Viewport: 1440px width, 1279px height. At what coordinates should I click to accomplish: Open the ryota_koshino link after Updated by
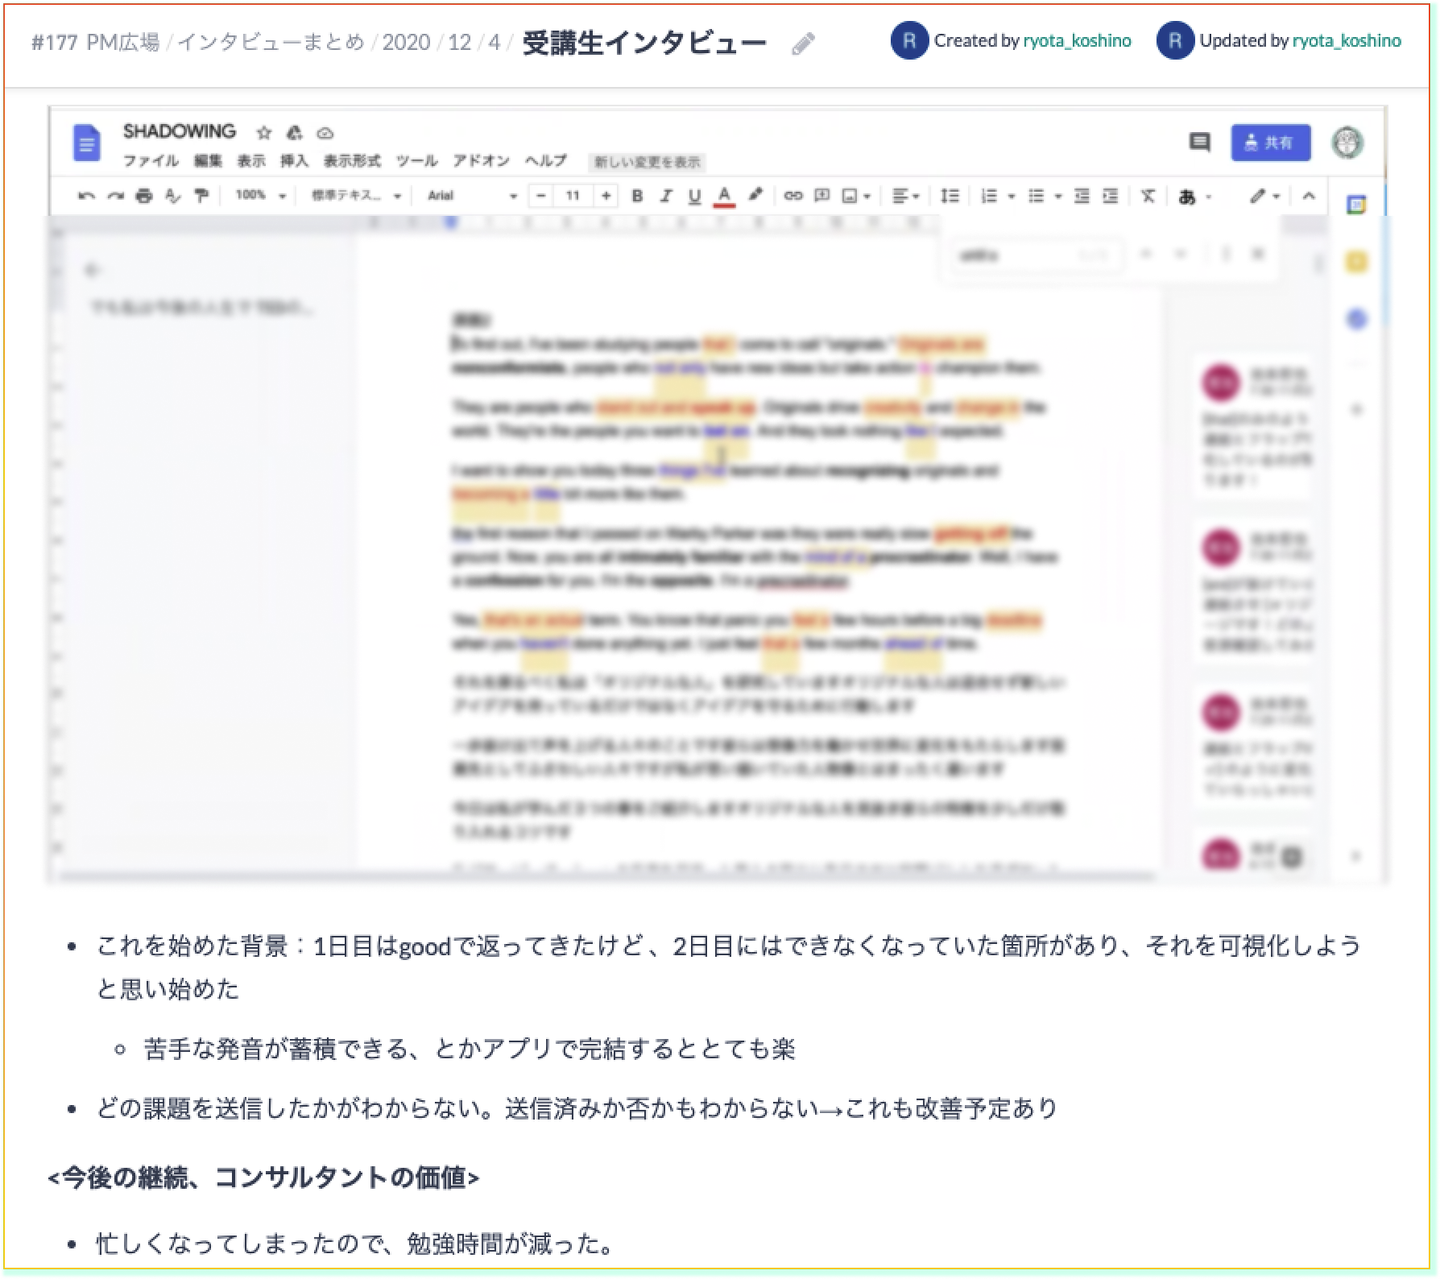pyautogui.click(x=1346, y=41)
